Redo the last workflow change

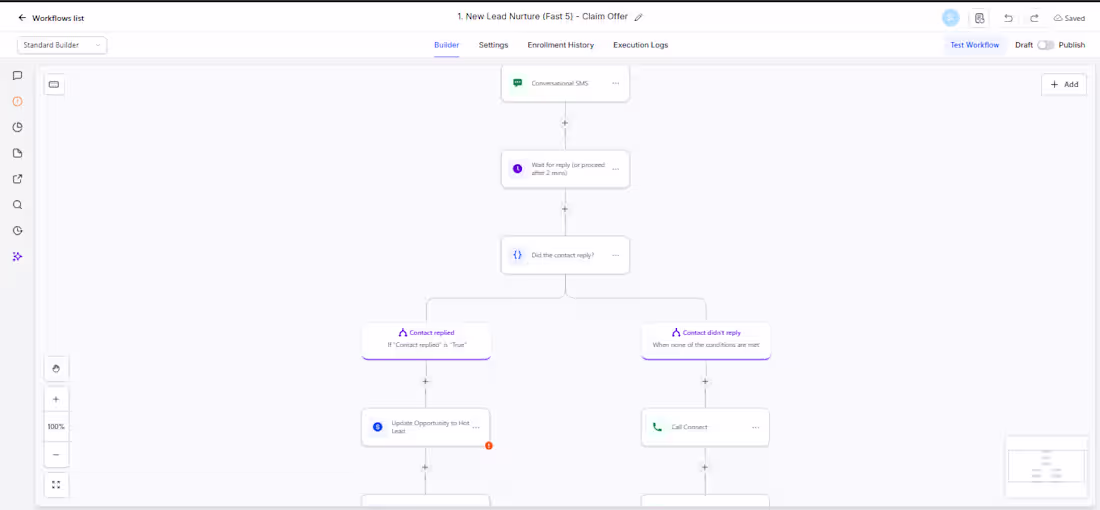1034,18
